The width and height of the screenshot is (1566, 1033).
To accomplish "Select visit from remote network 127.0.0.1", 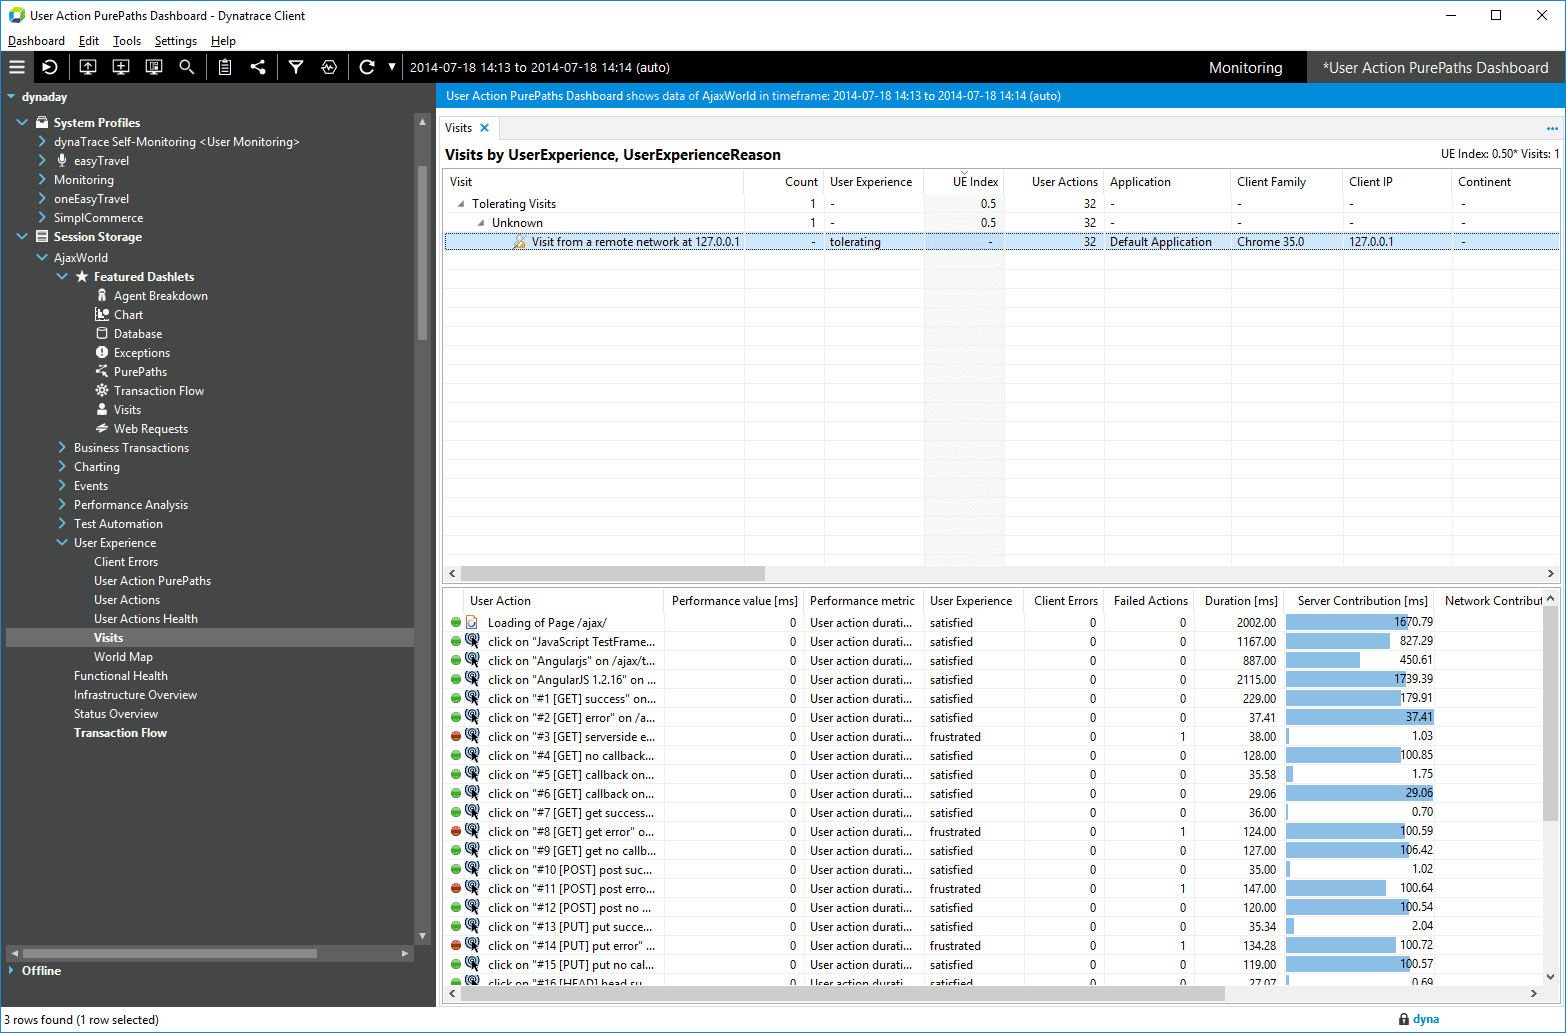I will coord(1002,242).
